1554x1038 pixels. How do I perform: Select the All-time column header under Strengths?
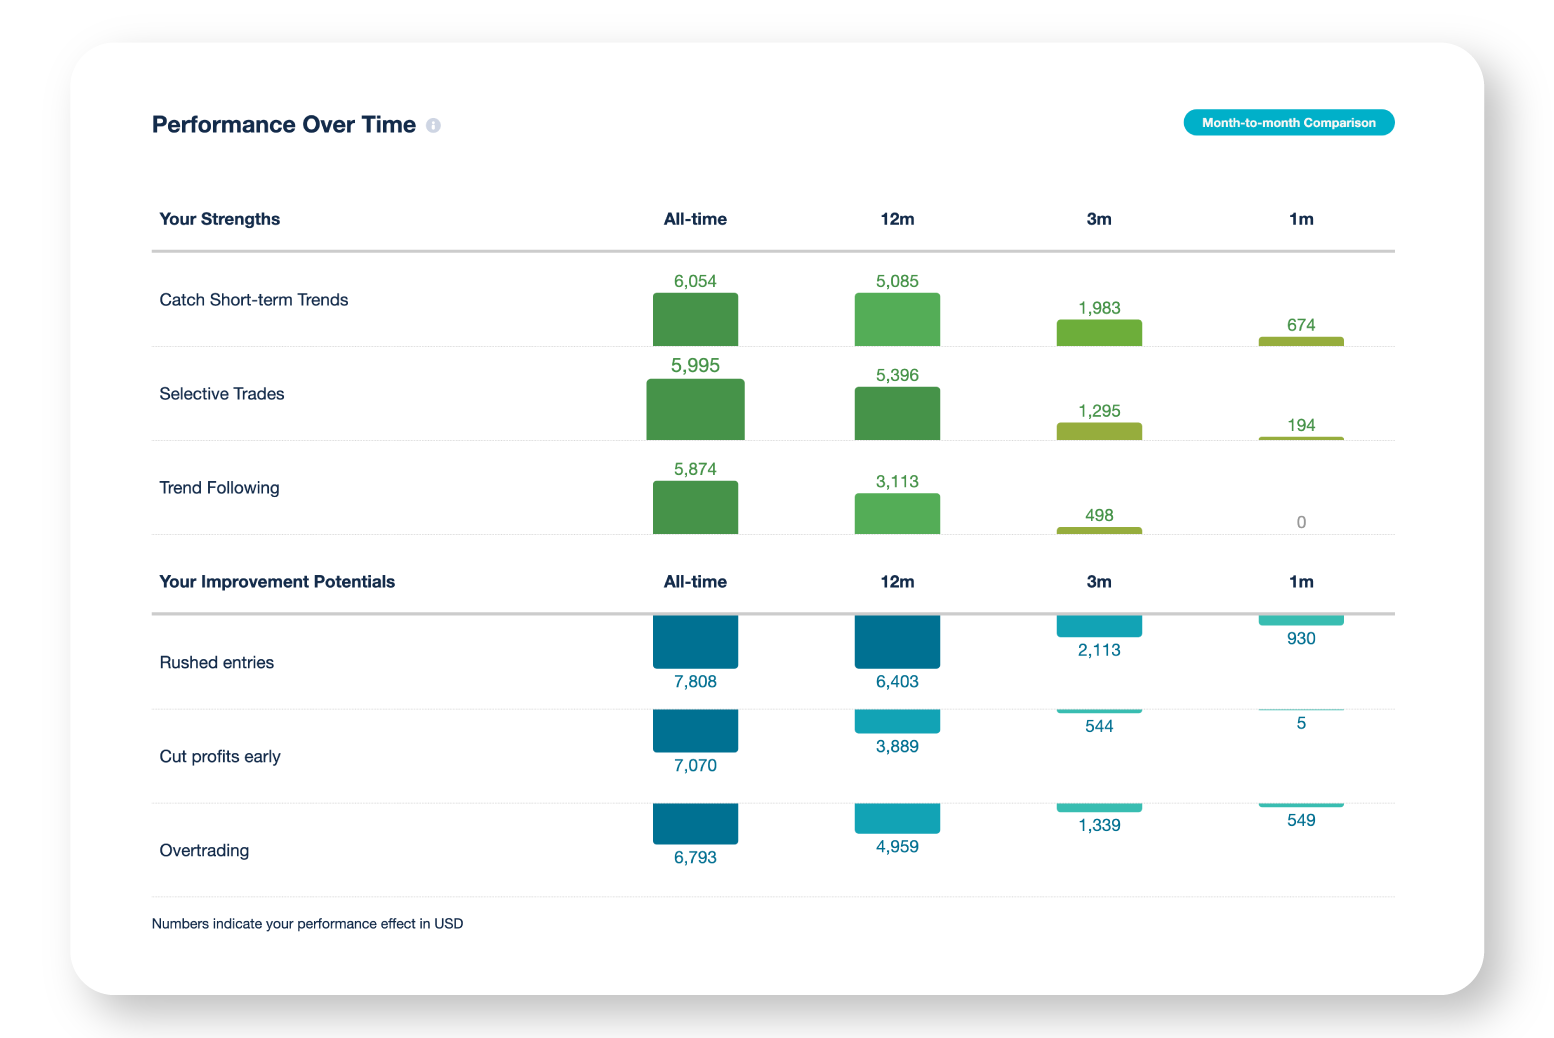coord(695,219)
